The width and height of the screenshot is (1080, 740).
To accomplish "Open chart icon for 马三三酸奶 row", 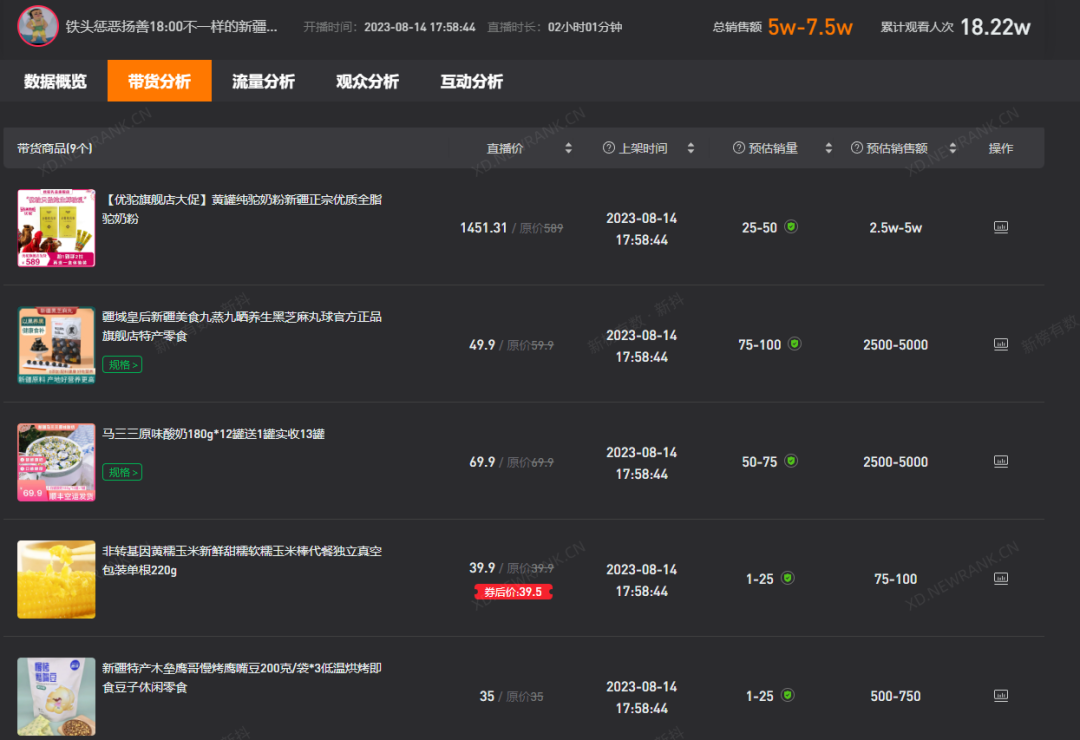I will coord(1001,461).
